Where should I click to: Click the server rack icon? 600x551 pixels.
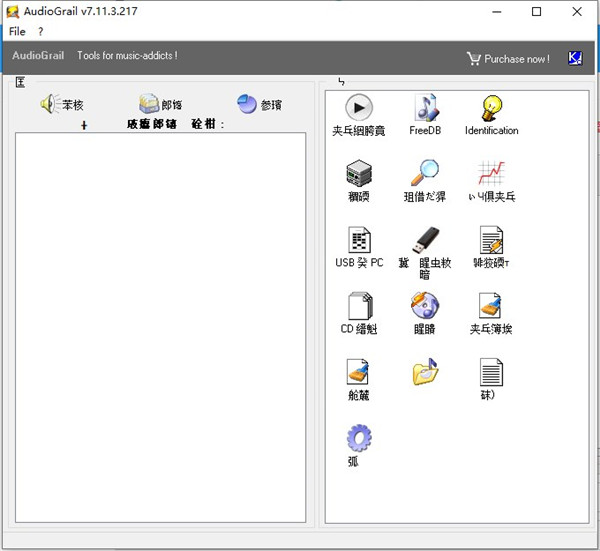[358, 173]
